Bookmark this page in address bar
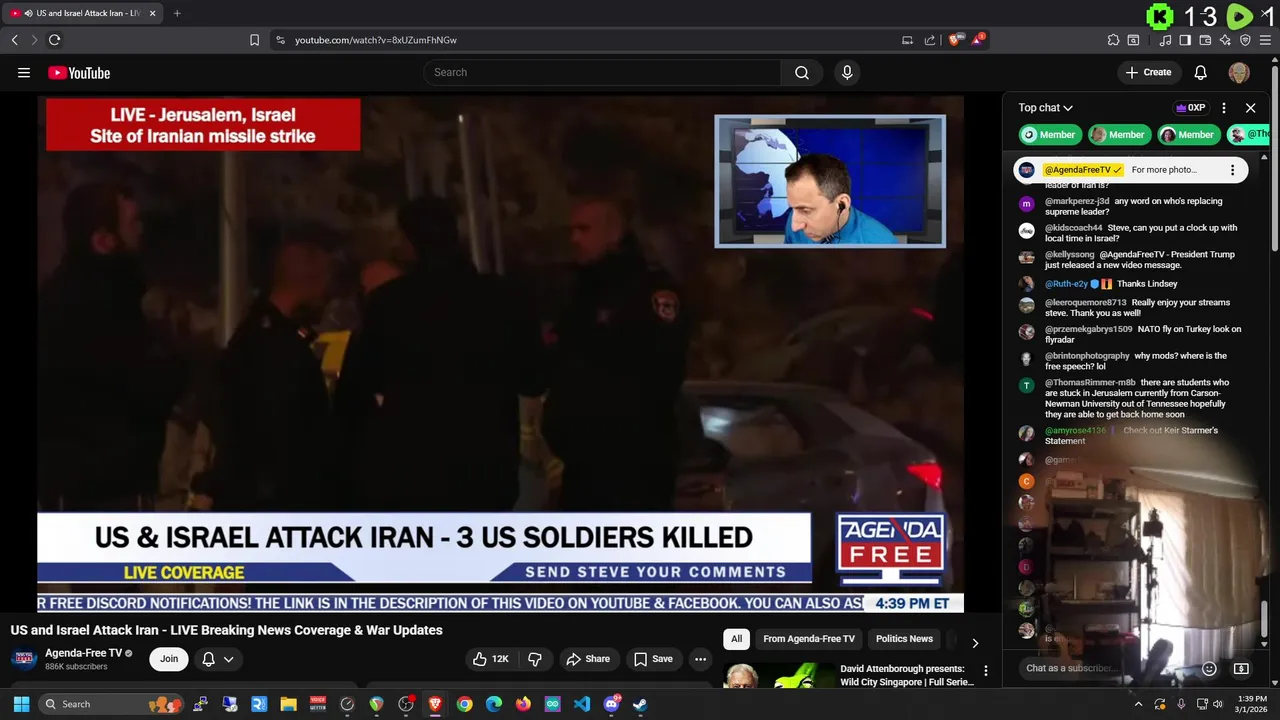 coord(254,40)
